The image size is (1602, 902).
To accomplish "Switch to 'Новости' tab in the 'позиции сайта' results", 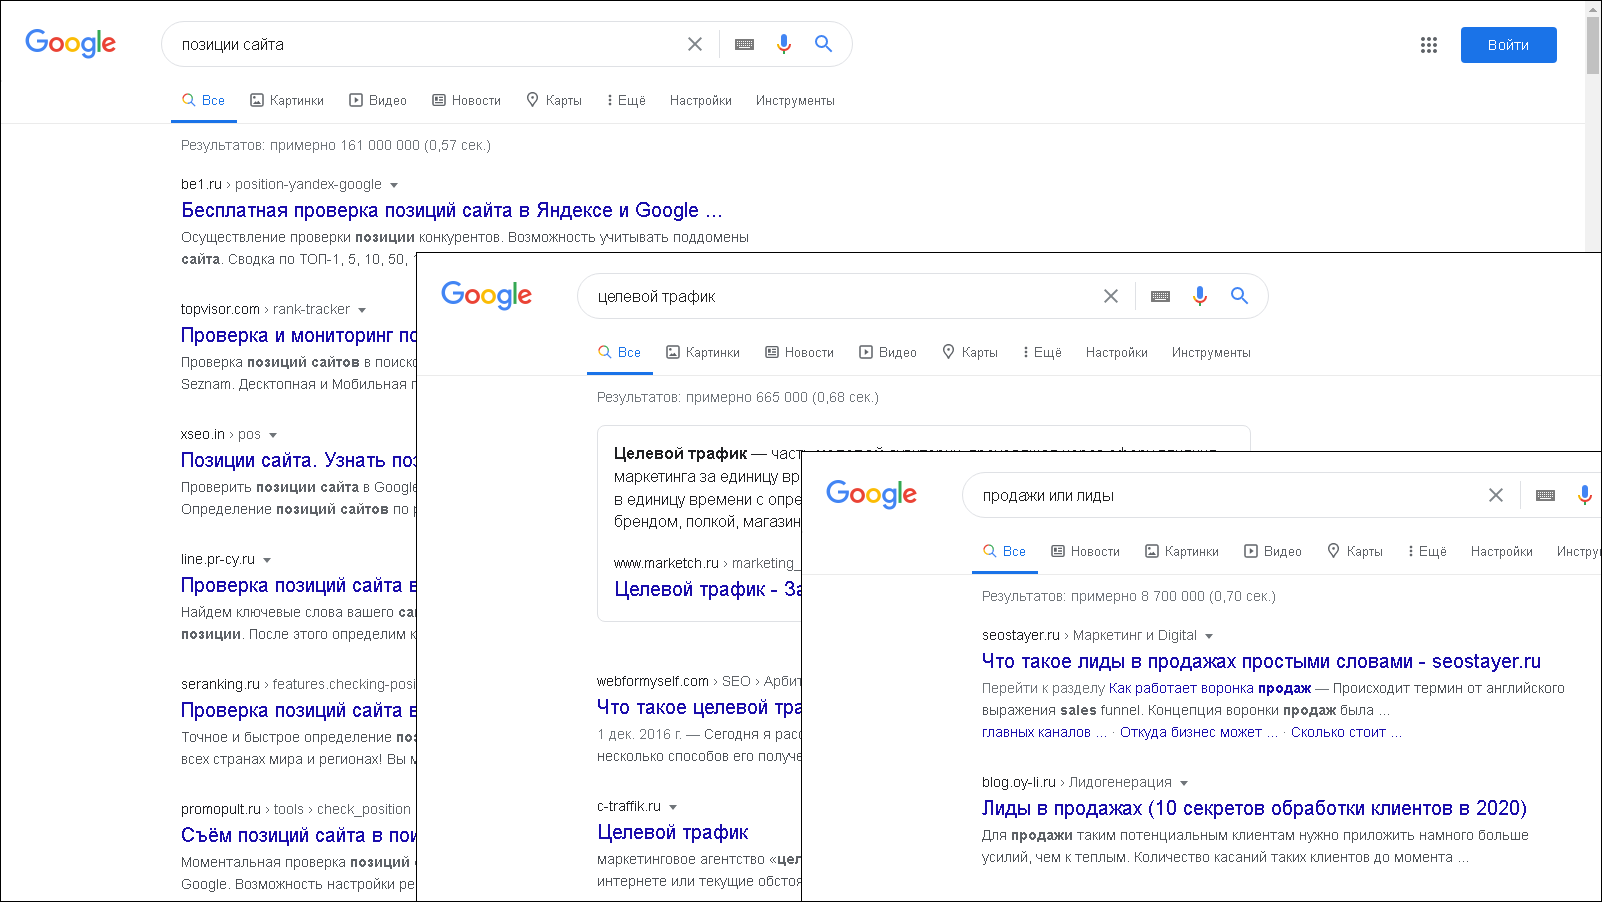I will pyautogui.click(x=466, y=101).
